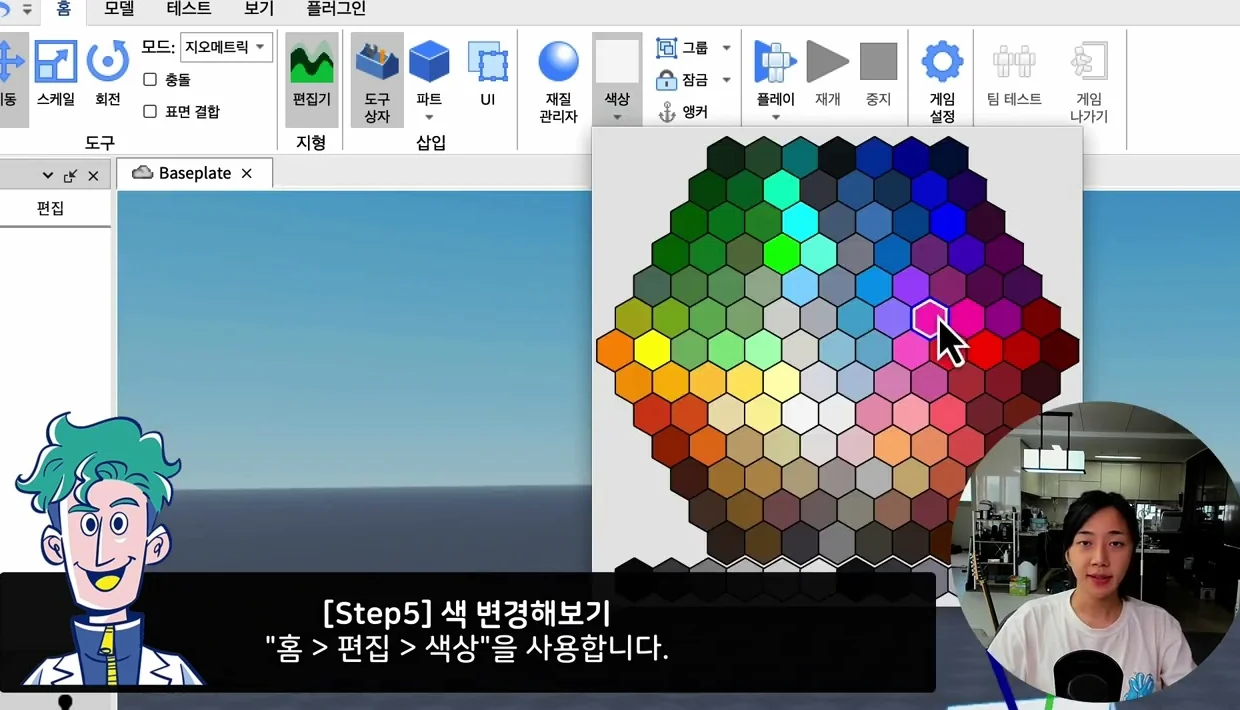1240x710 pixels.
Task: Pick the bright red hexagon swatch
Action: [x=985, y=349]
